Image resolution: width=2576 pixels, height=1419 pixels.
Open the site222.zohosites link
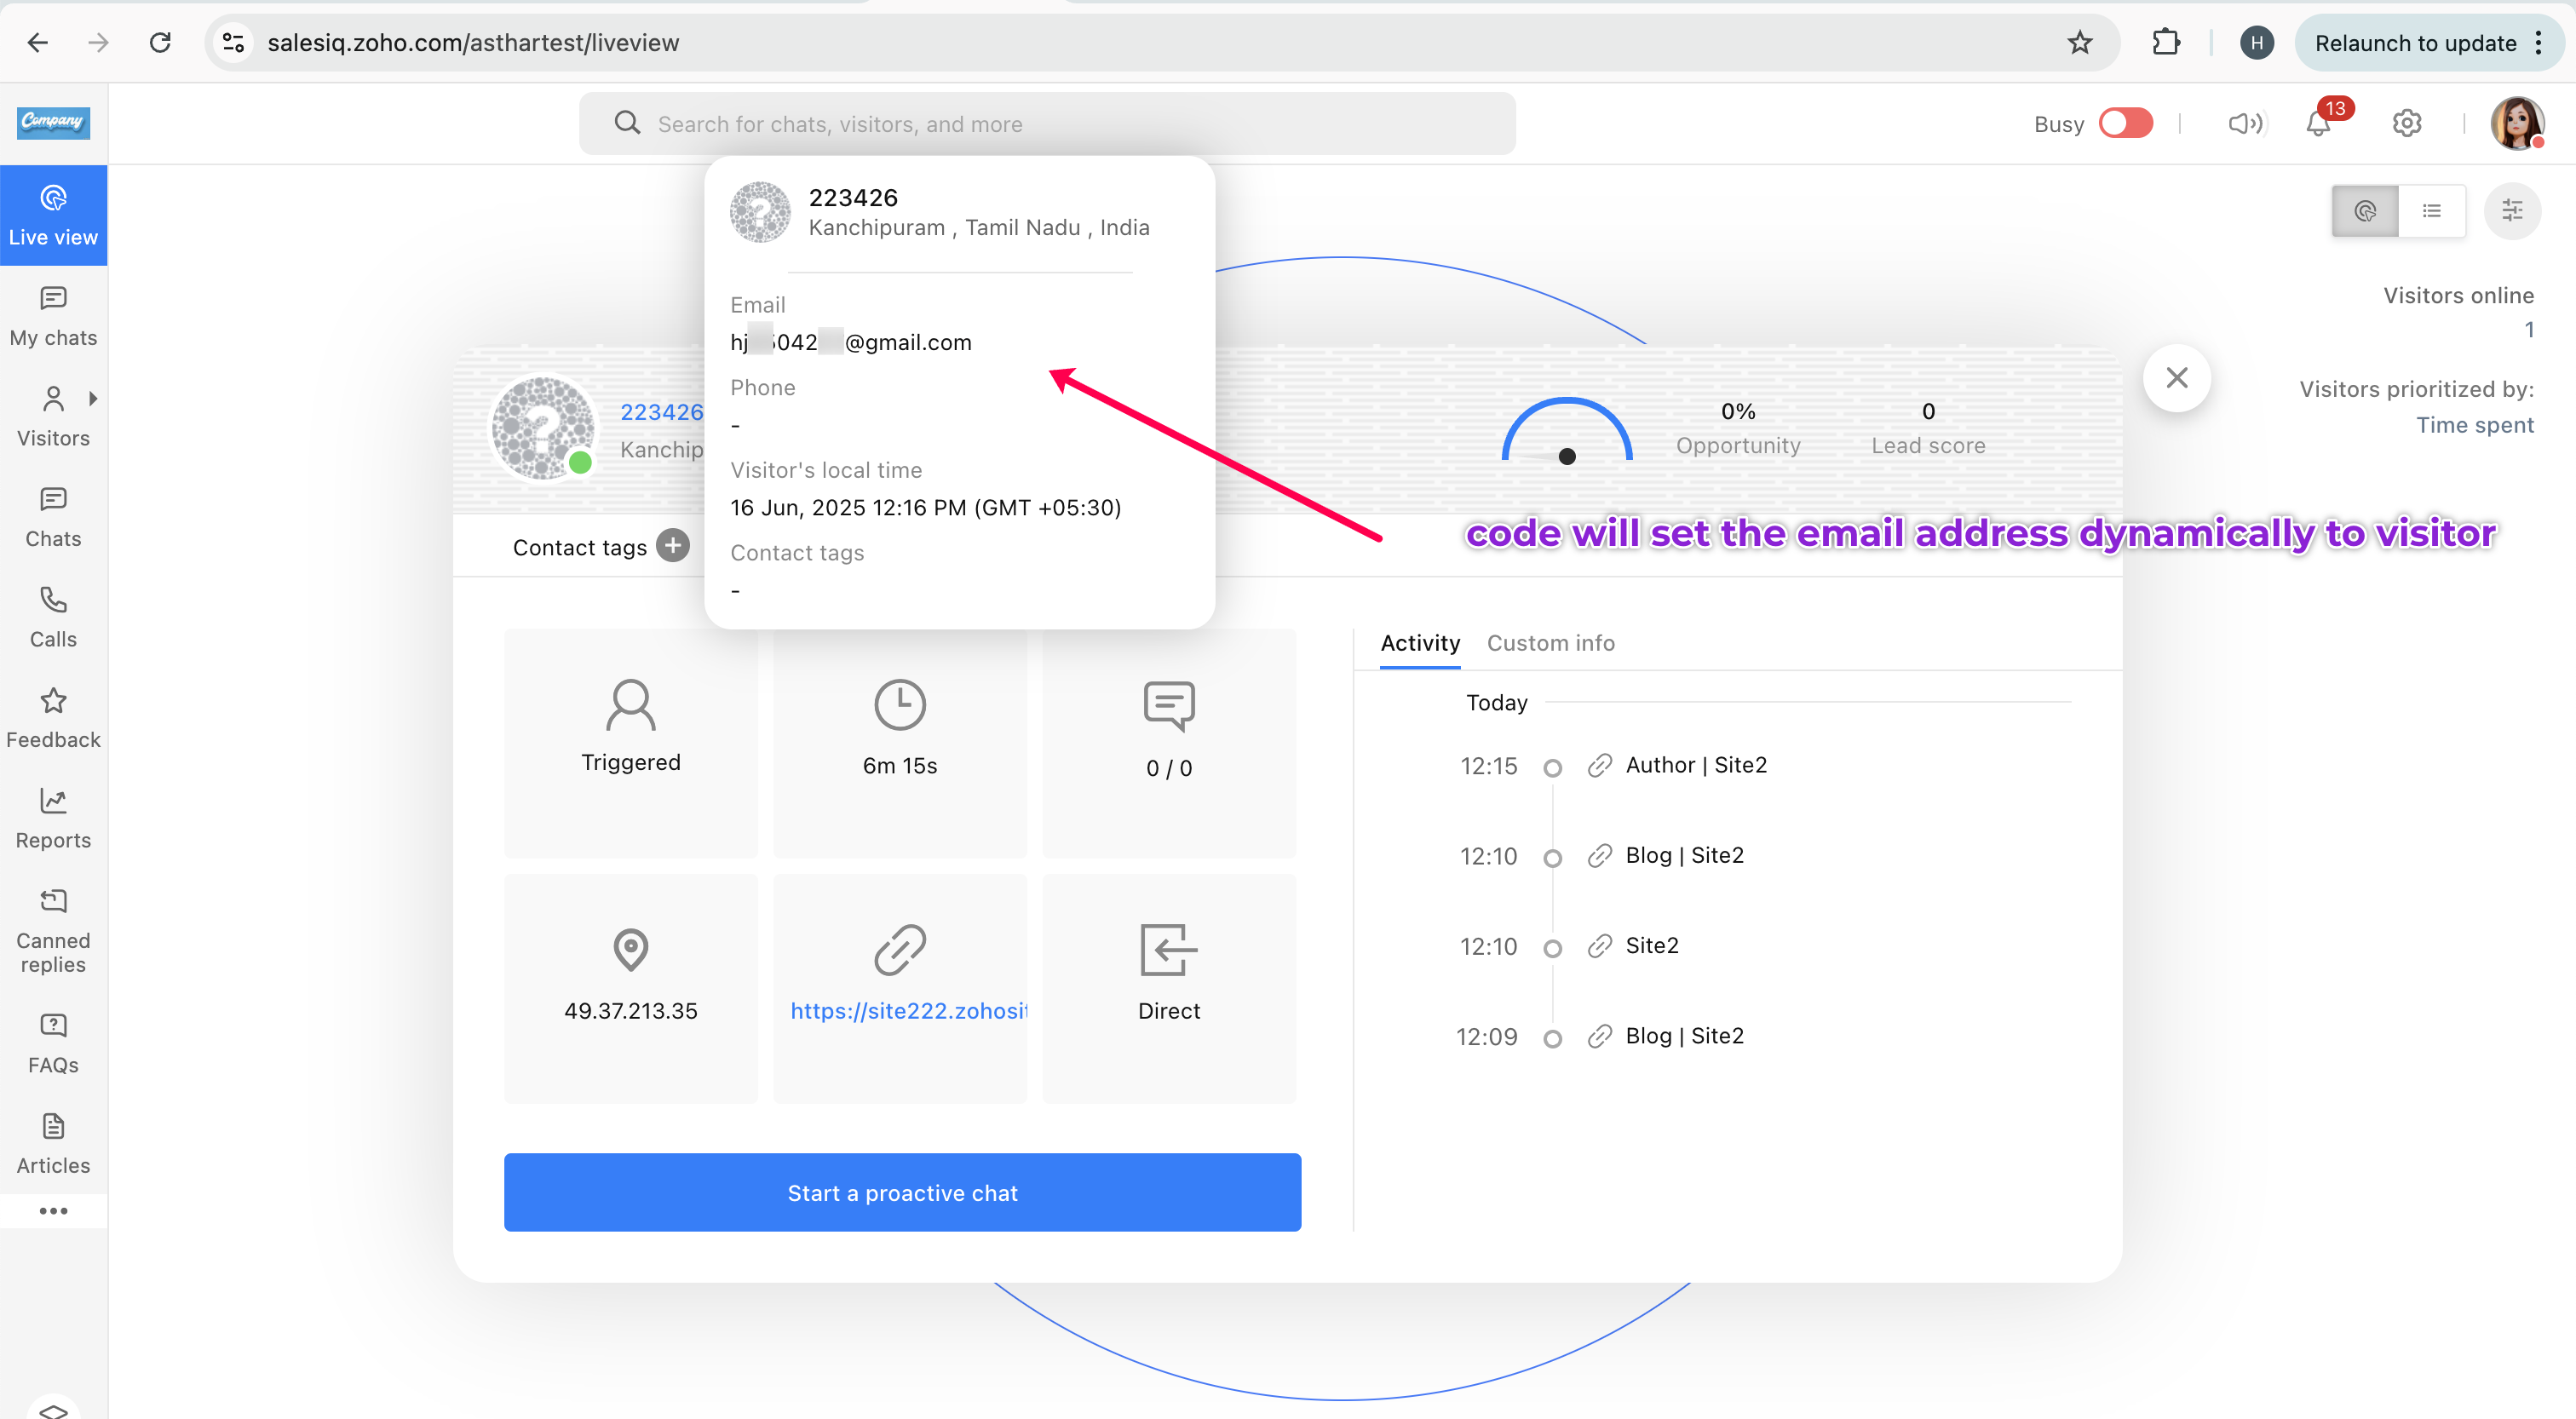[x=908, y=1011]
